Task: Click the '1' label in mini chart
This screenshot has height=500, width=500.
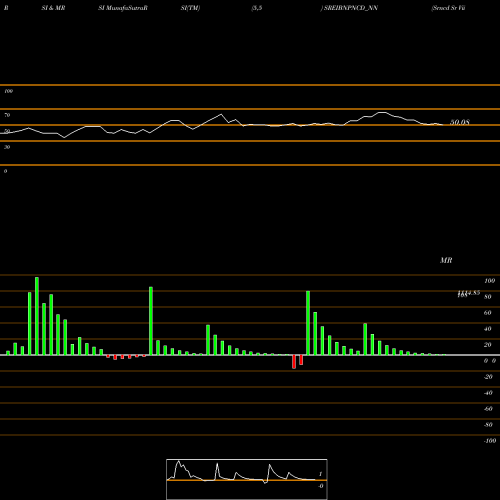Action: tap(320, 474)
